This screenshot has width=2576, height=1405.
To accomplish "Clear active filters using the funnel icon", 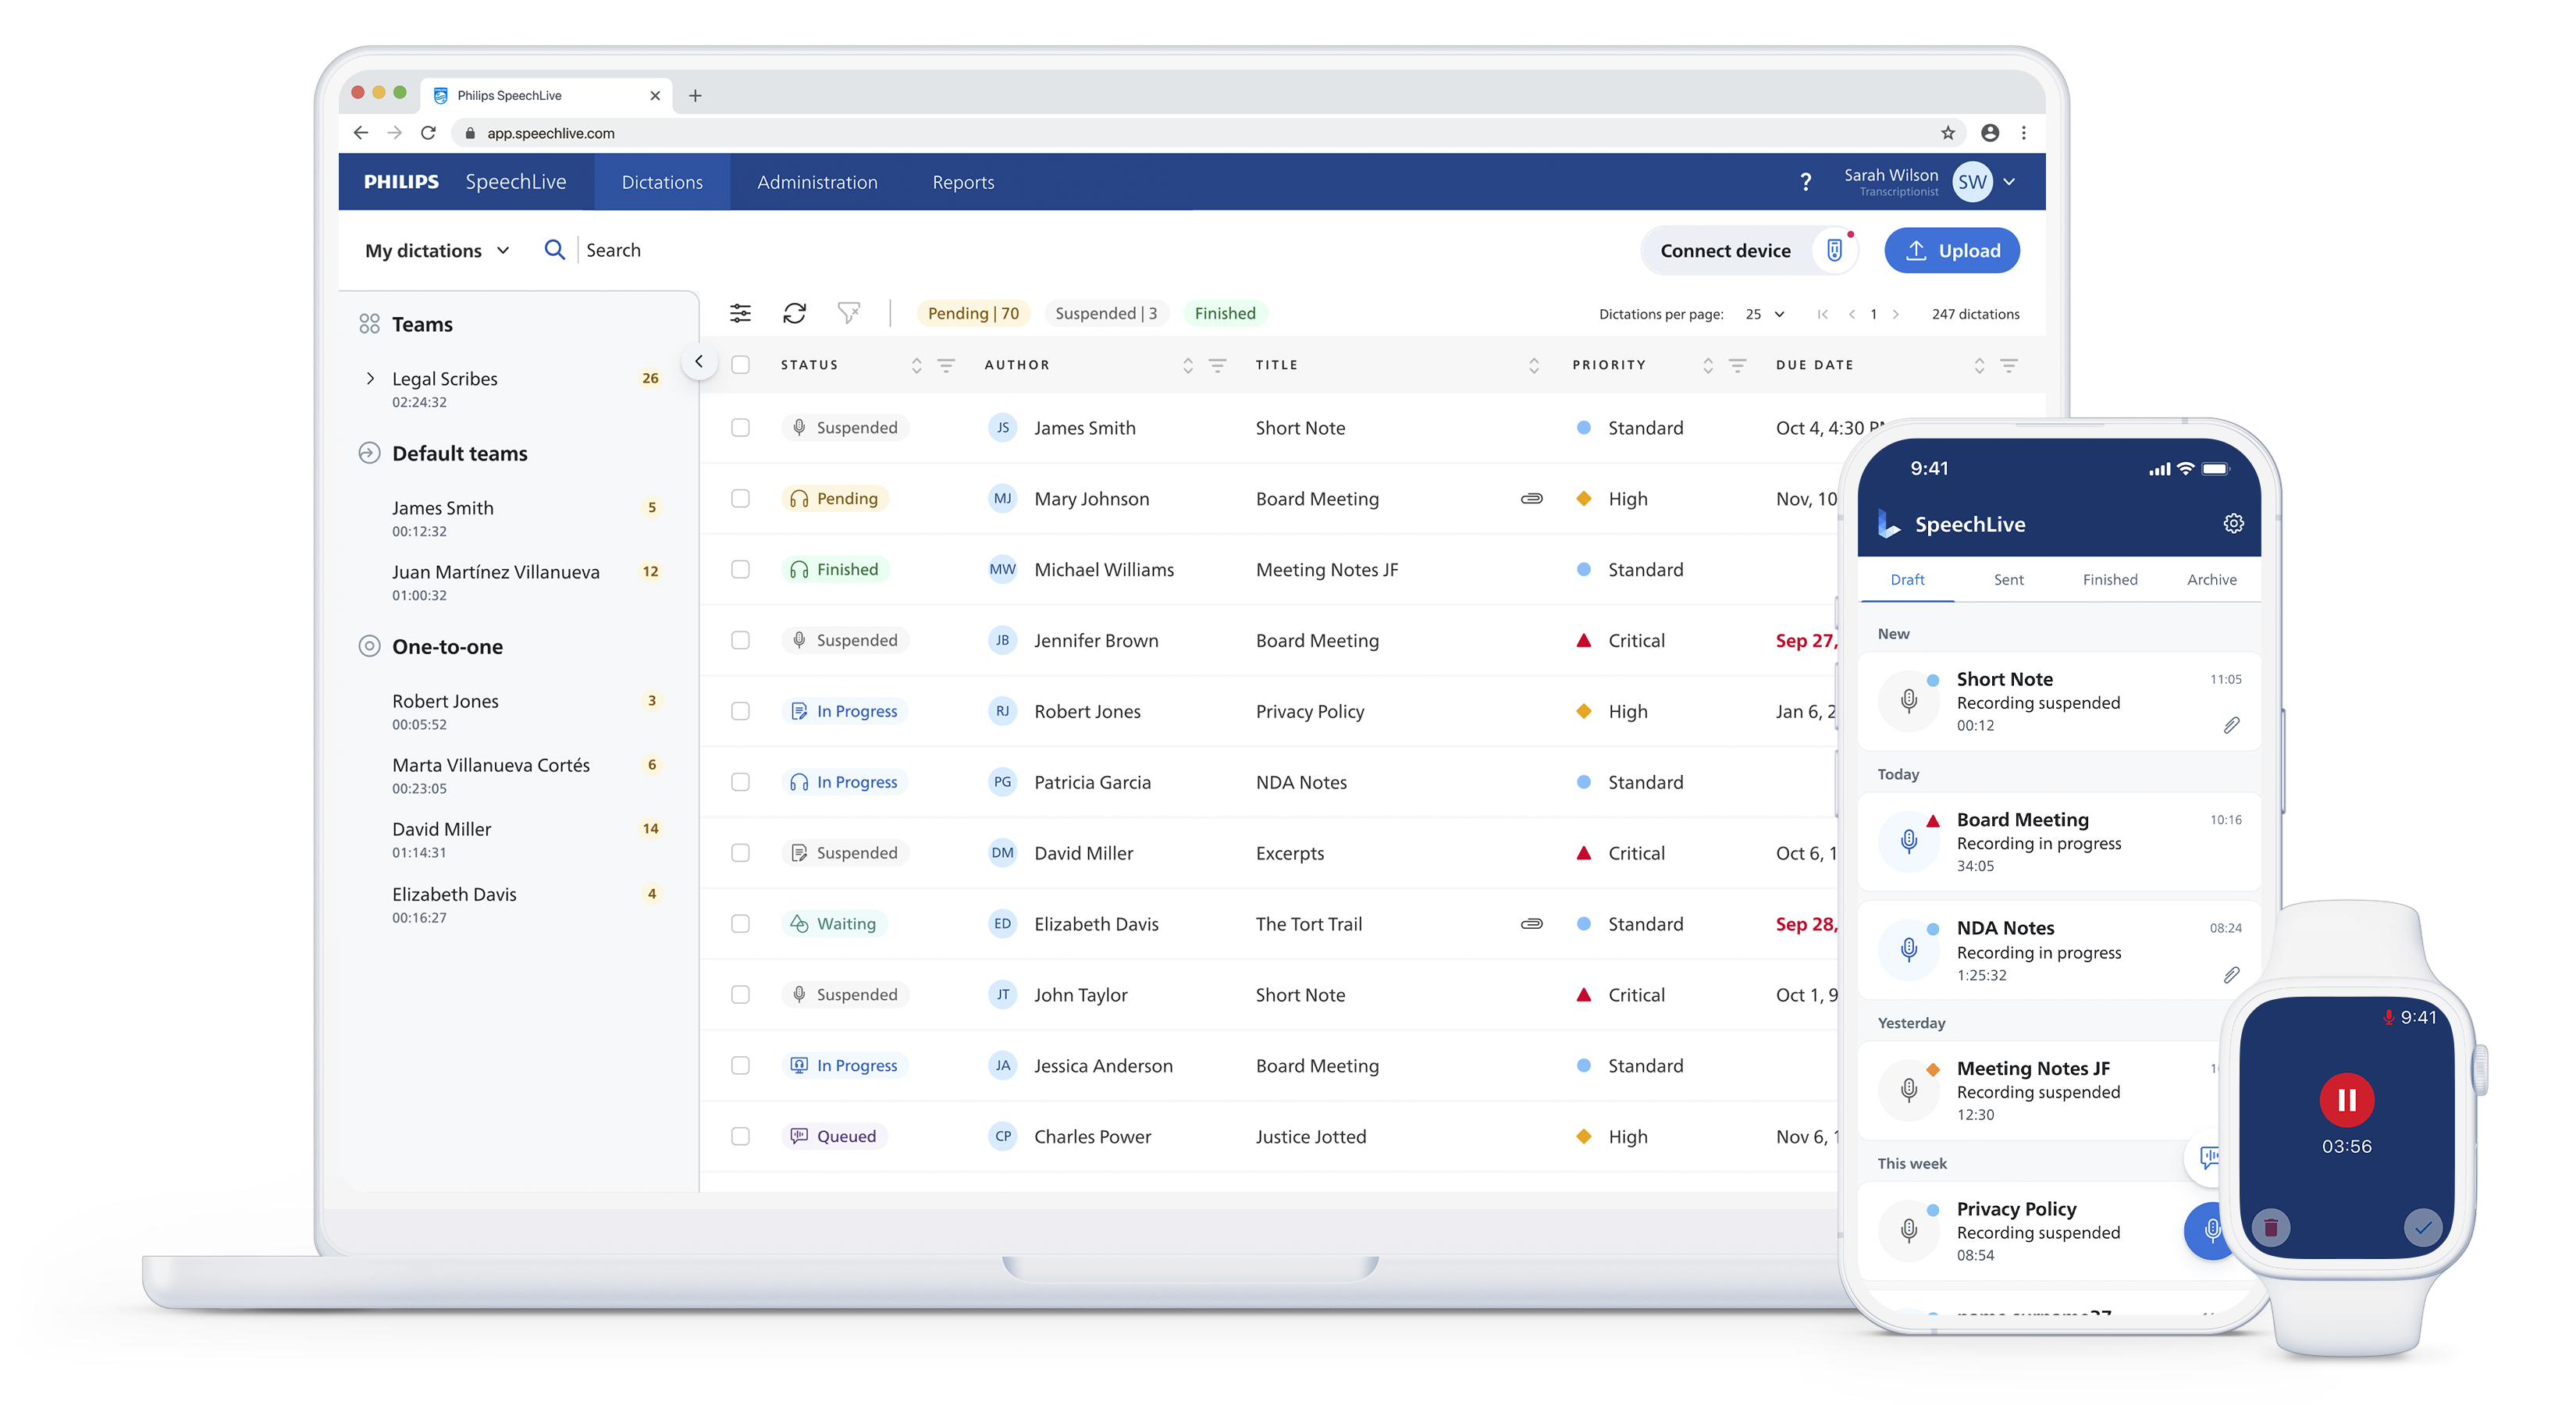I will (x=849, y=313).
